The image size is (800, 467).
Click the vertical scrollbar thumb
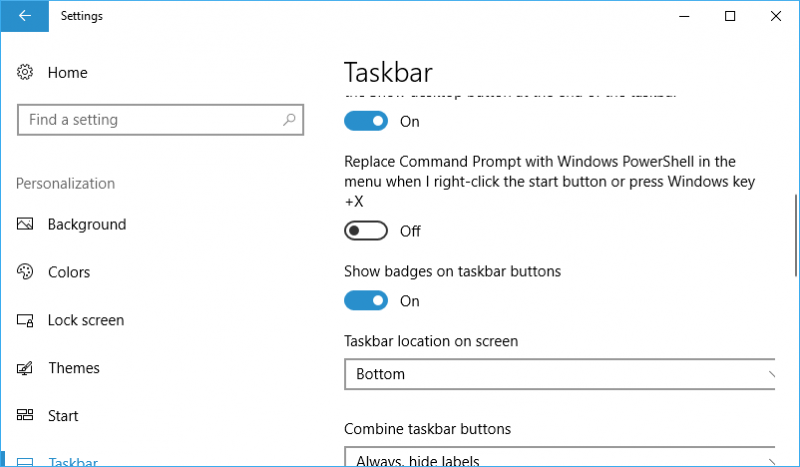[796, 235]
